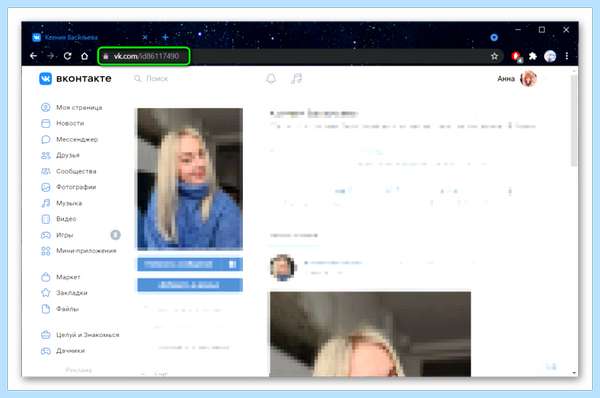The width and height of the screenshot is (600, 398).
Task: Open the Extensions puzzle icon
Action: click(533, 56)
